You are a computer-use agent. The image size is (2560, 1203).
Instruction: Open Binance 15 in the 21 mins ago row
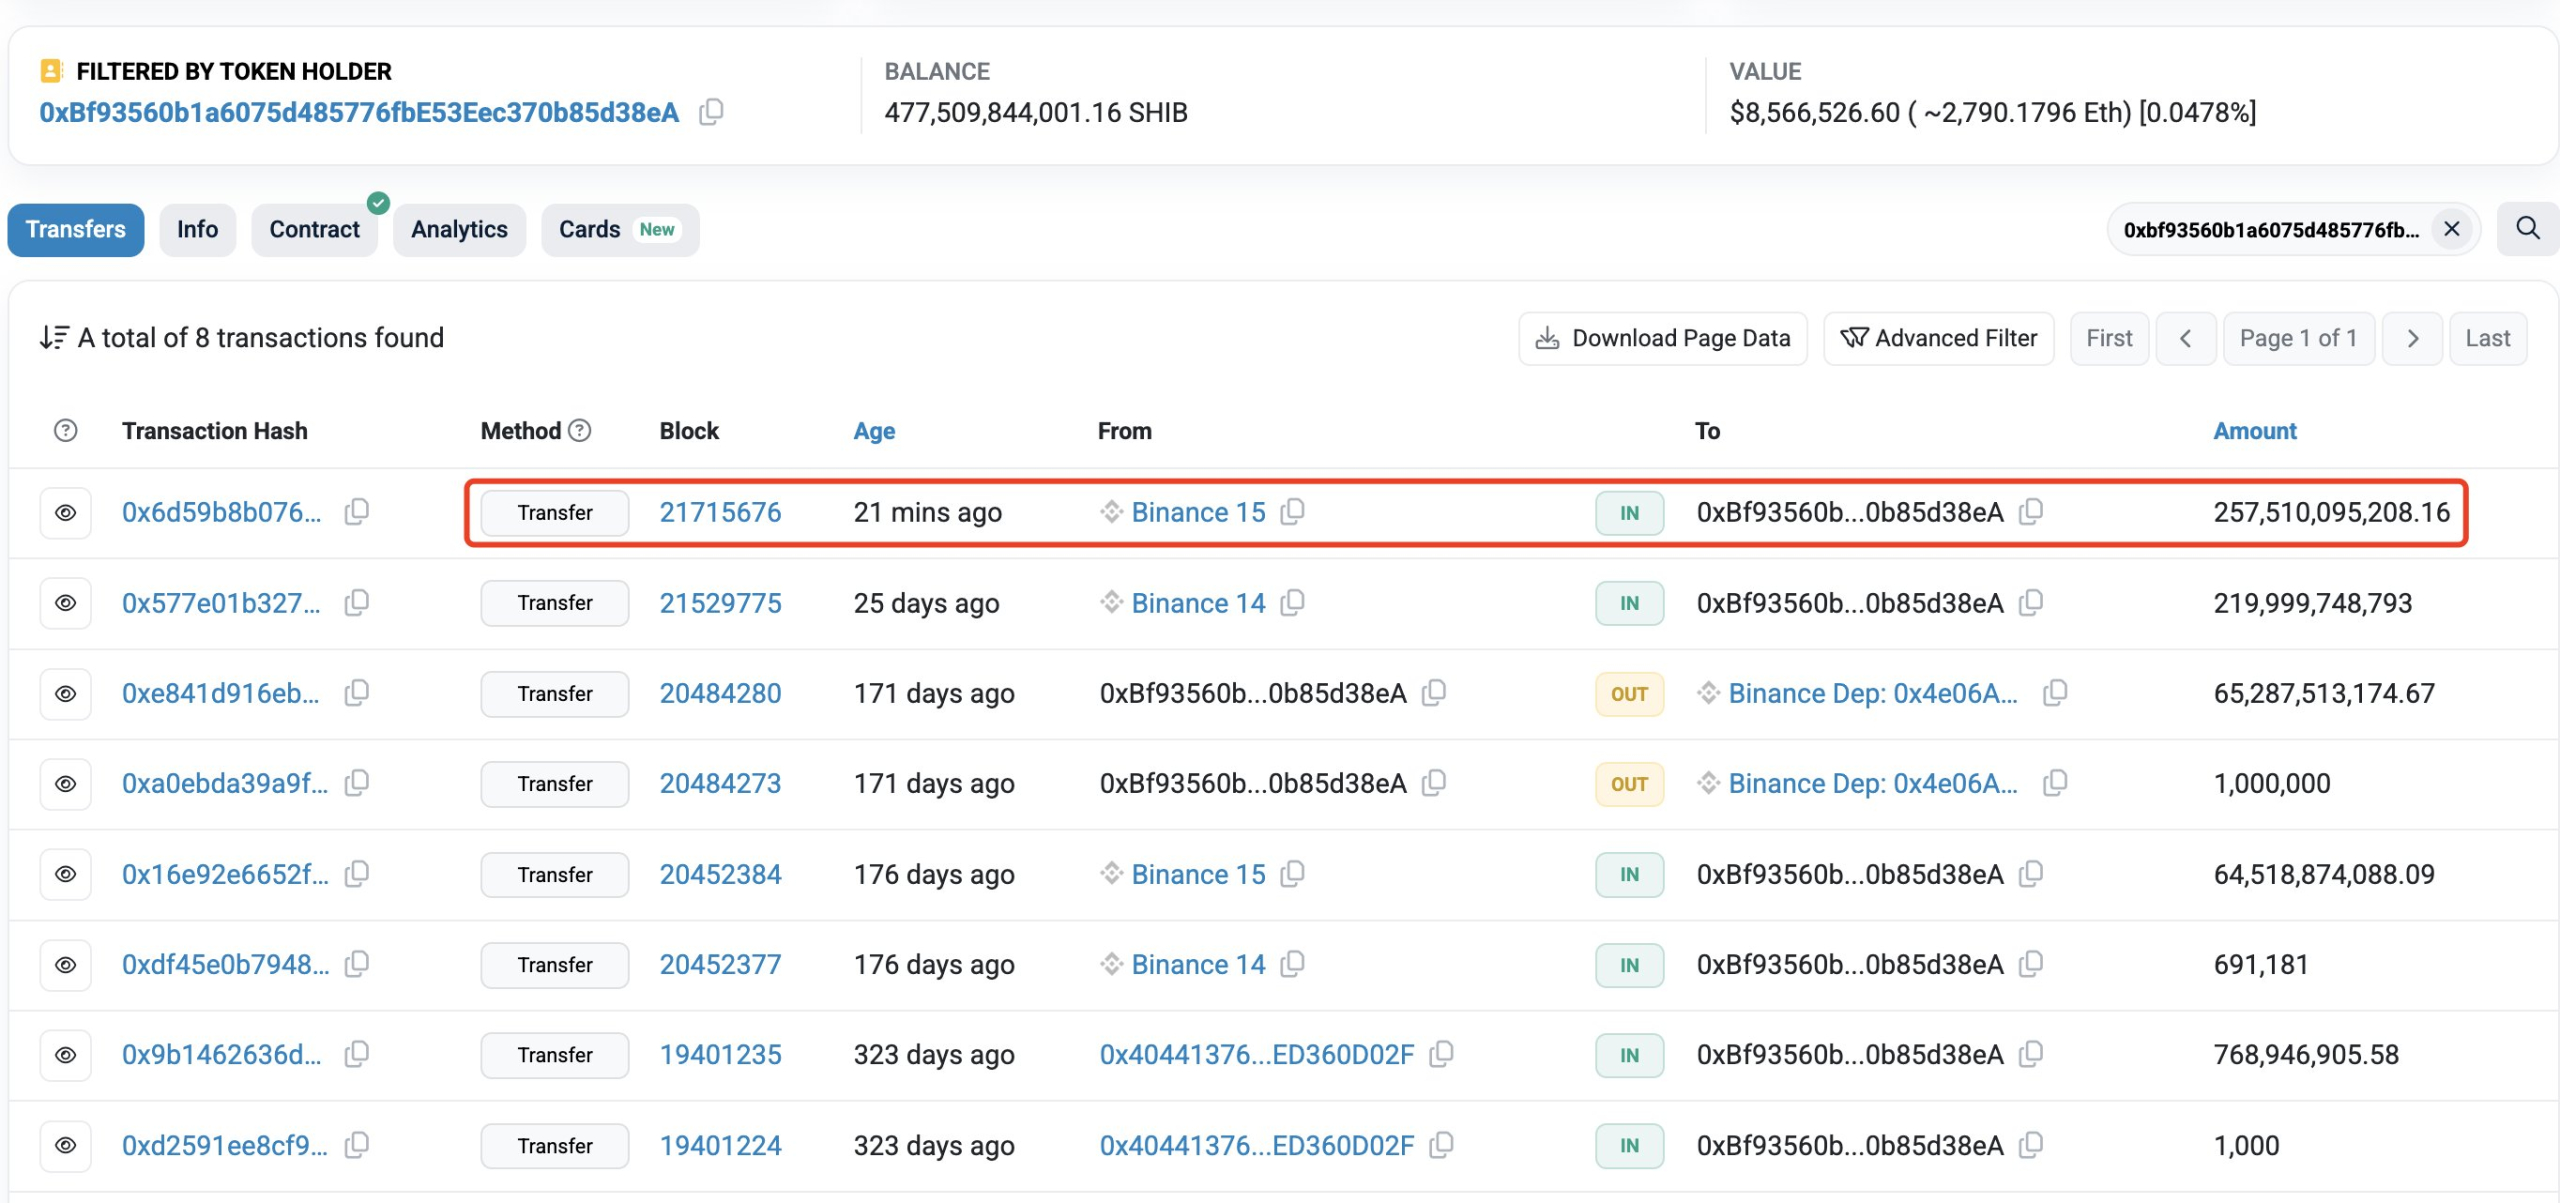tap(1198, 512)
